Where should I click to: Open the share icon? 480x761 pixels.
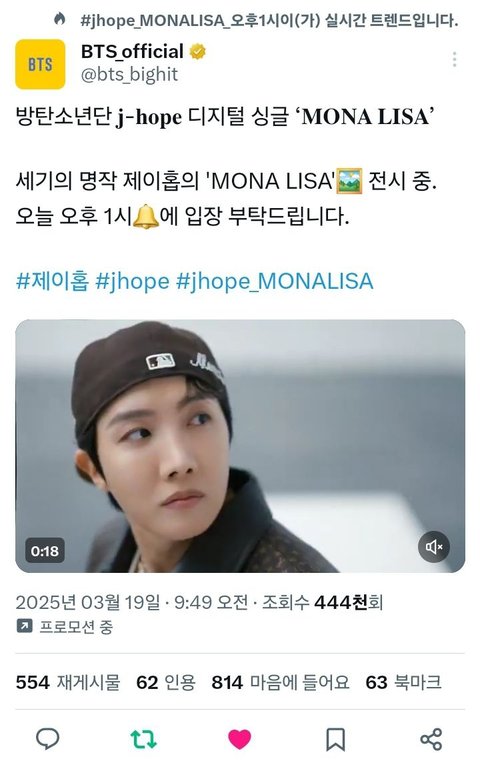tap(431, 739)
